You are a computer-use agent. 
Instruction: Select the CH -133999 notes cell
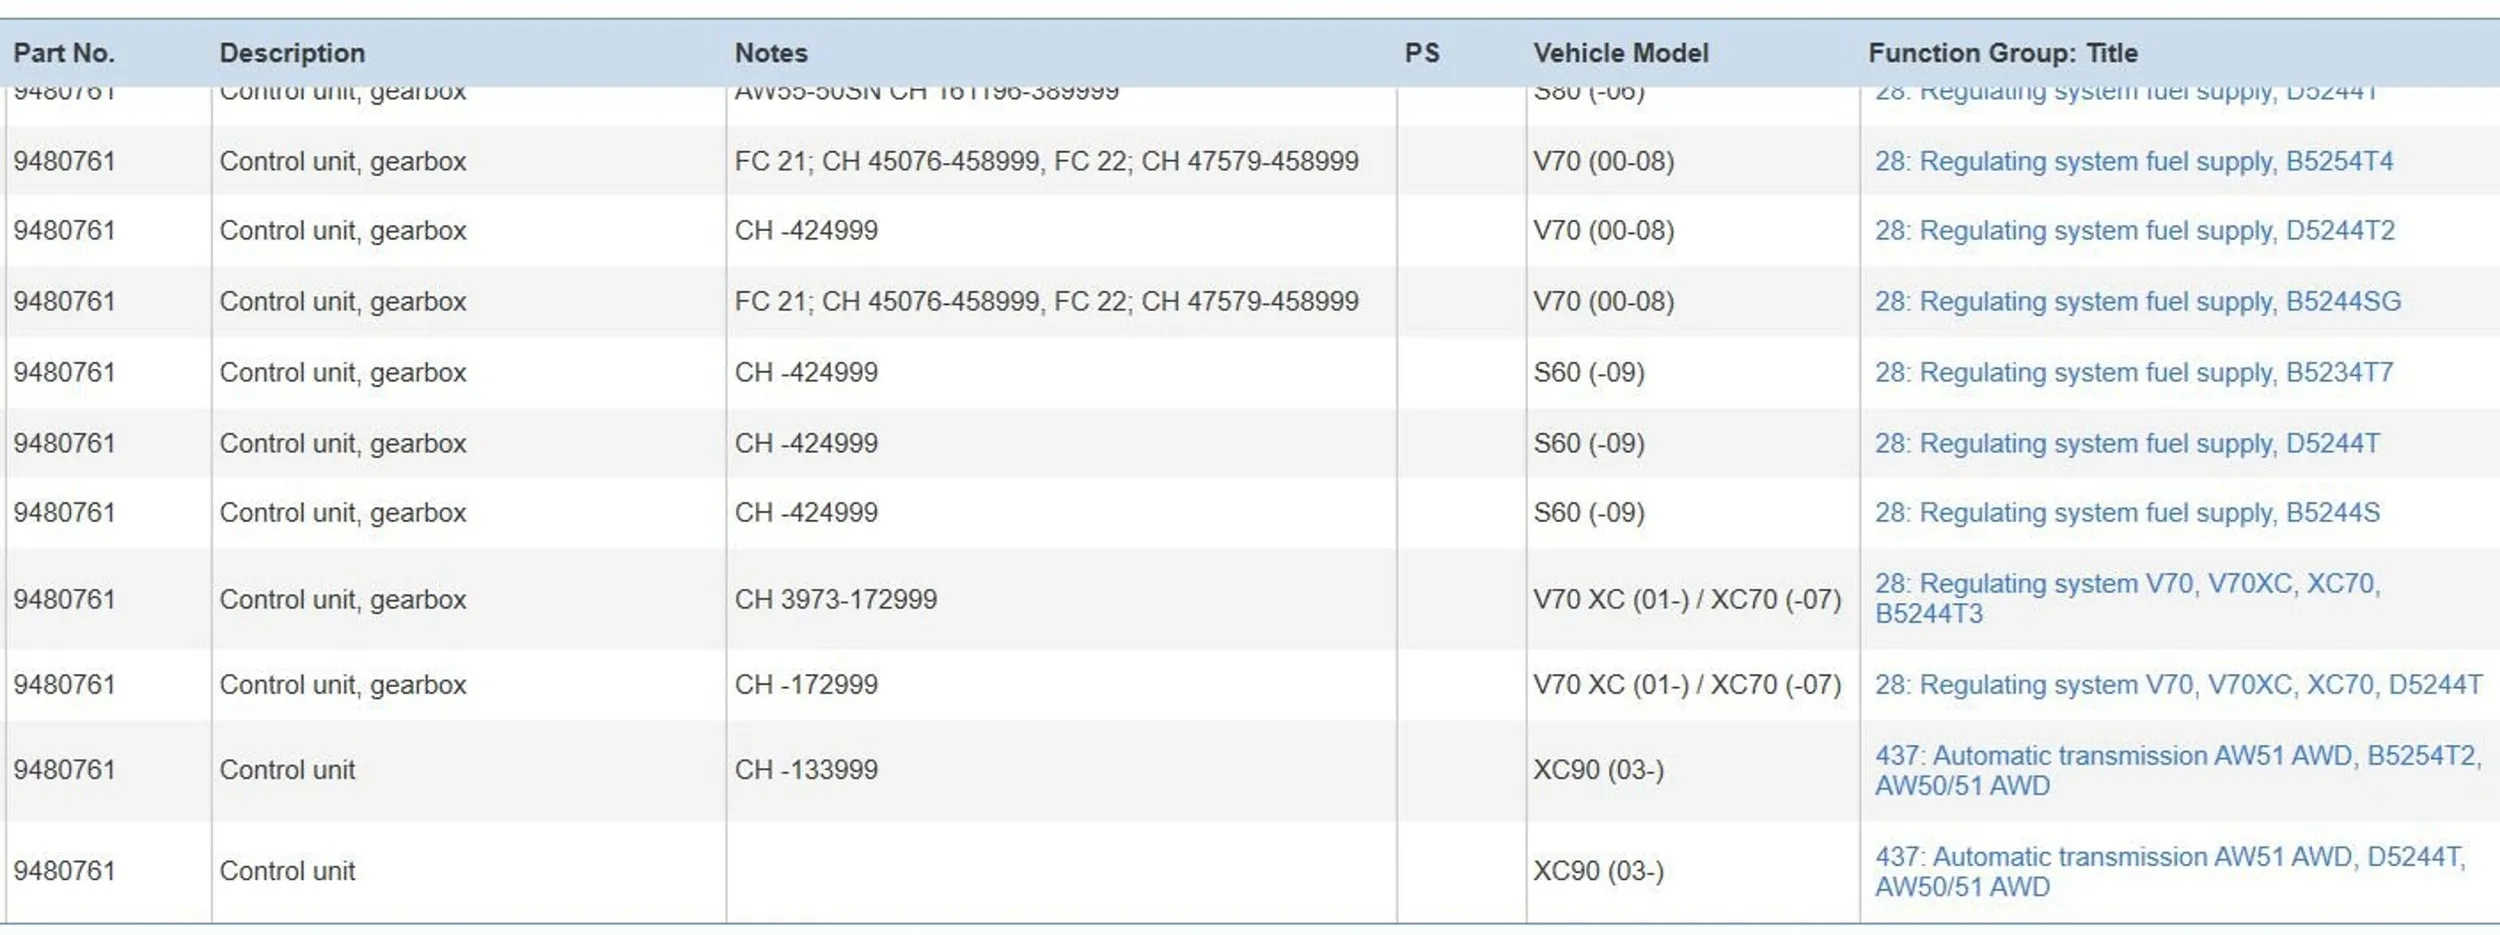pyautogui.click(x=806, y=770)
